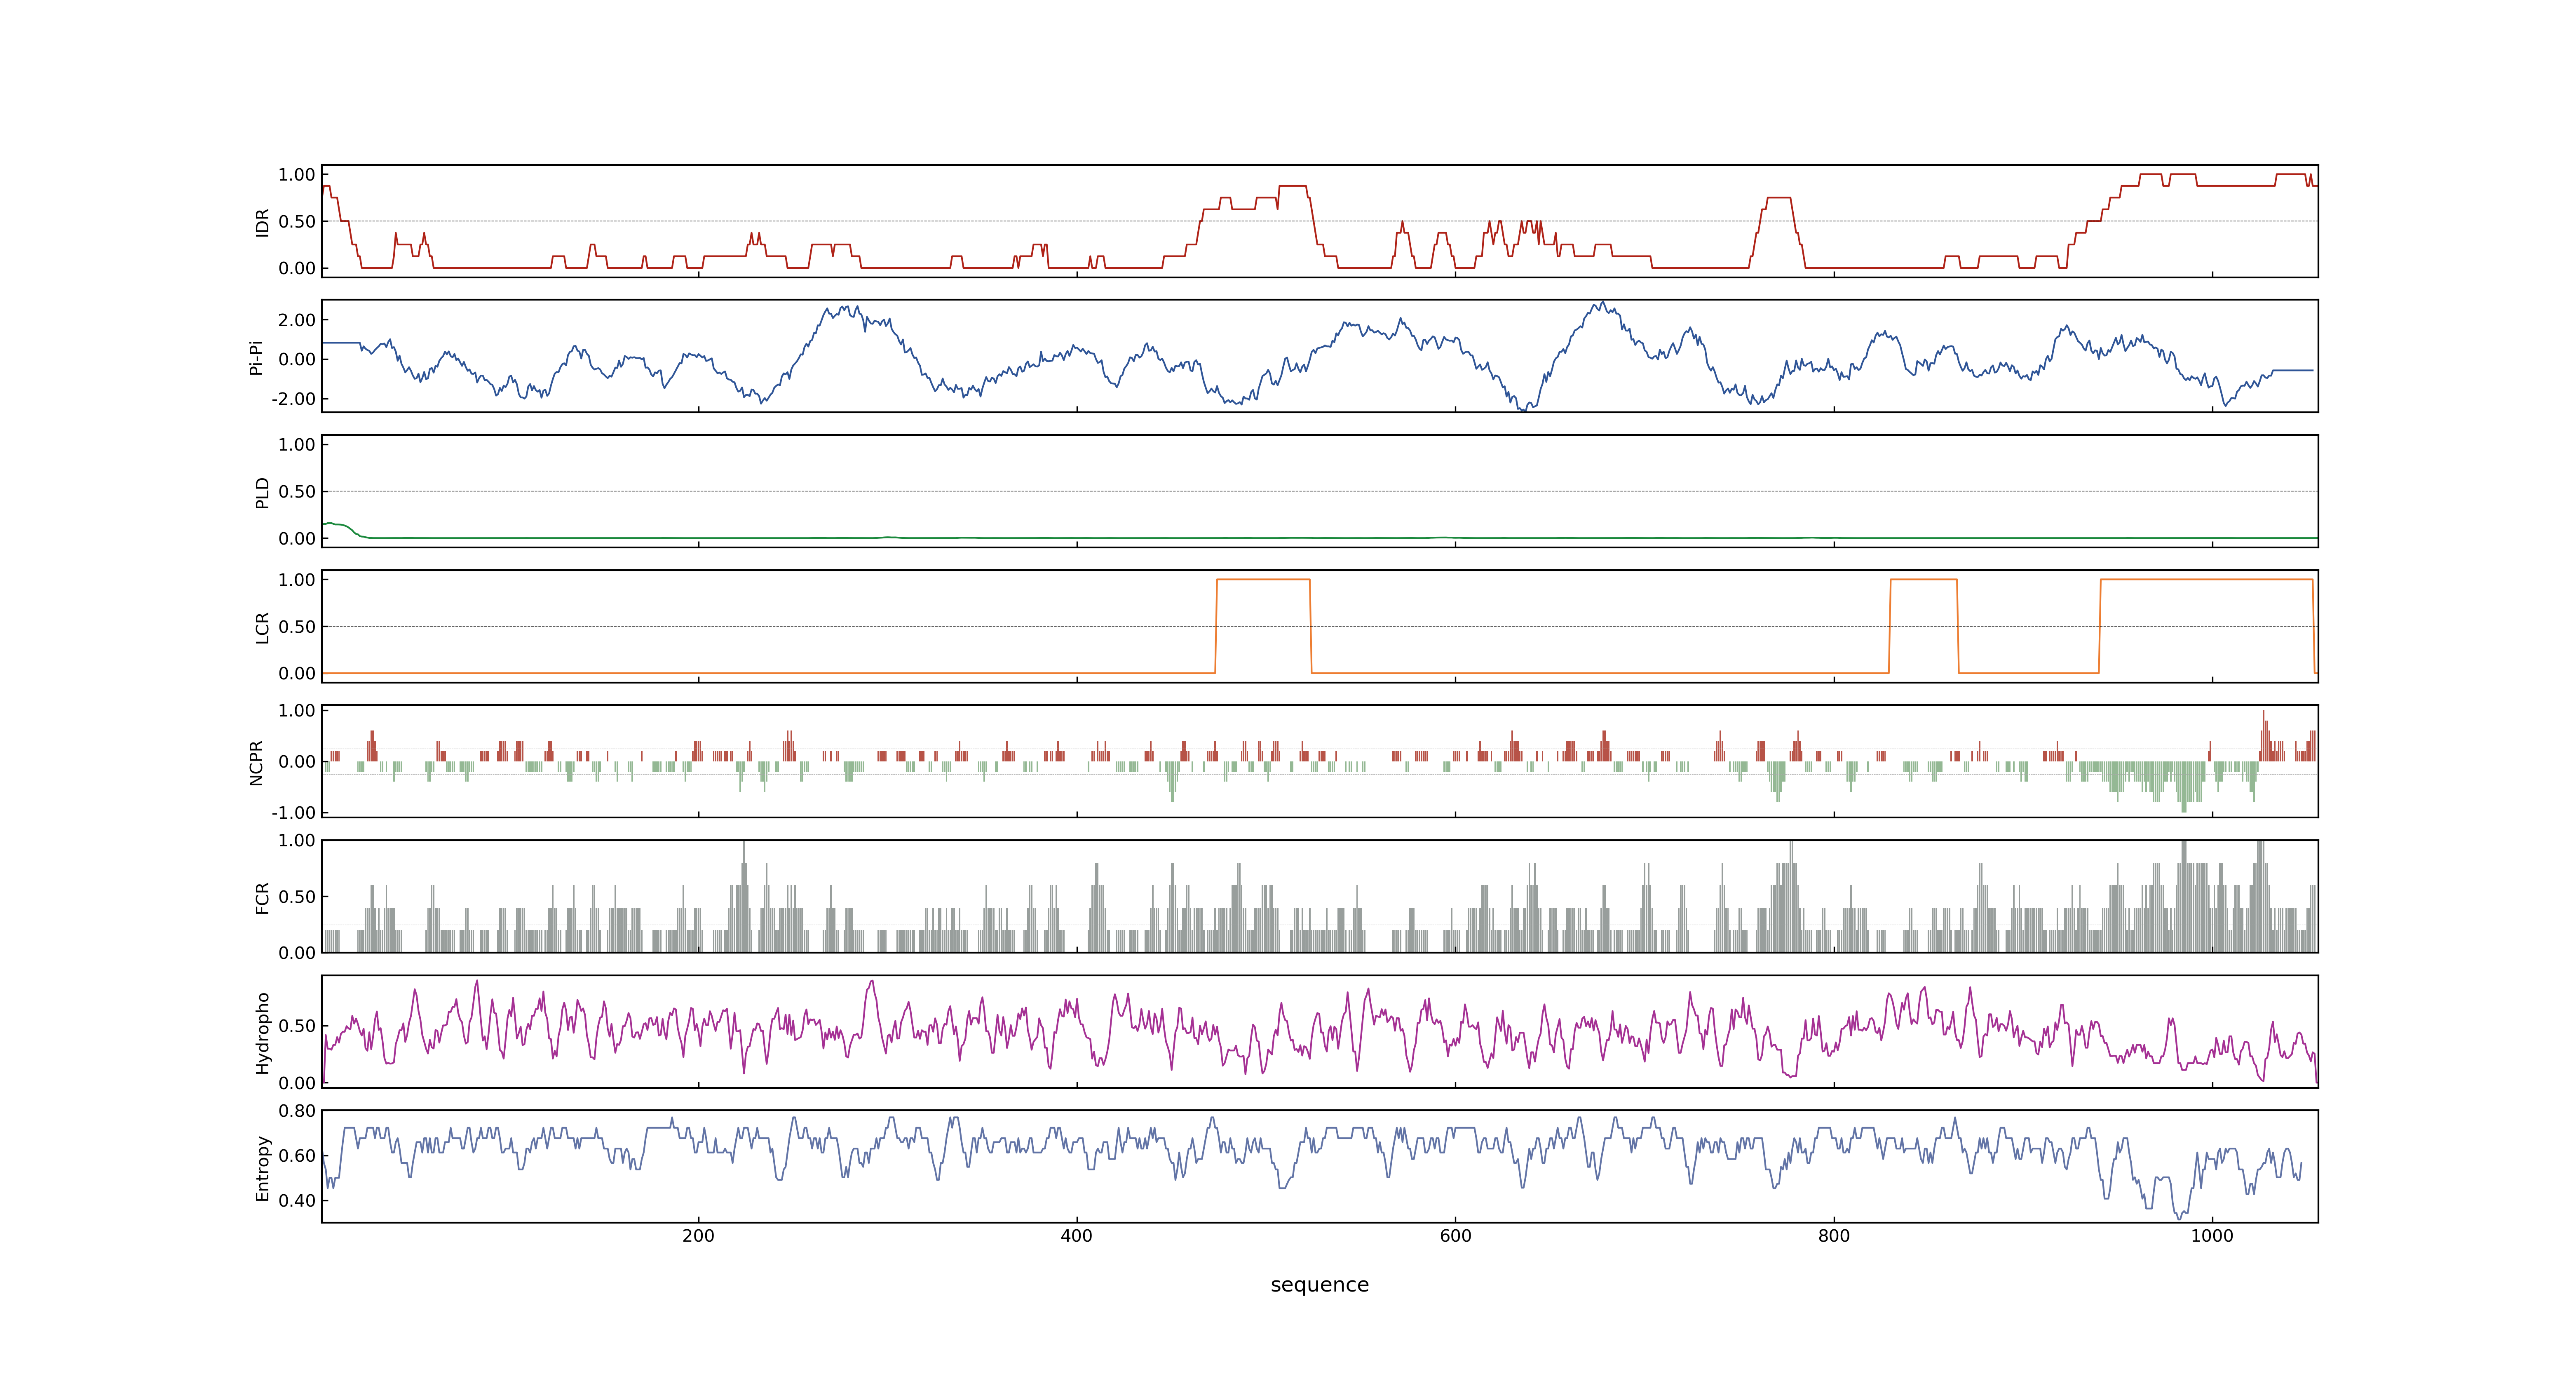Click the LCR axis label
The width and height of the screenshot is (2576, 1374).
[262, 627]
